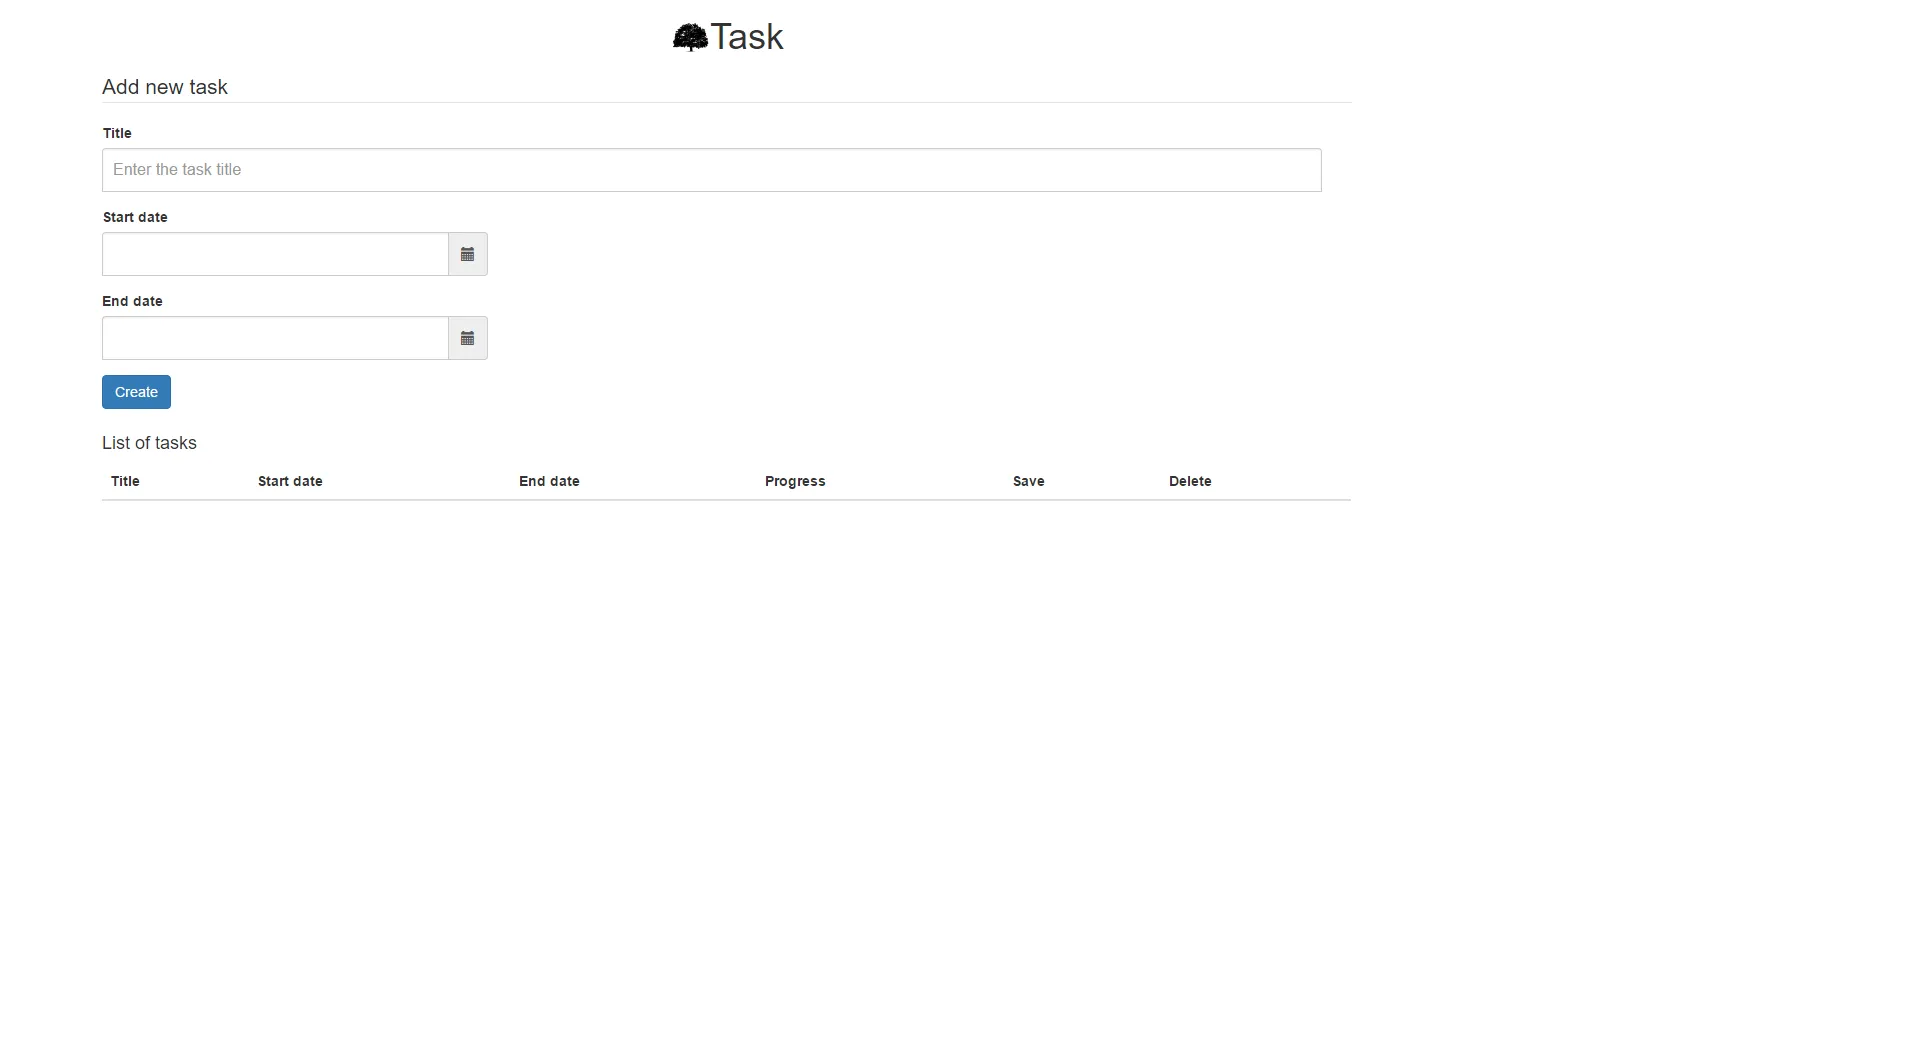
Task: Click the Task page heading text
Action: click(x=747, y=37)
